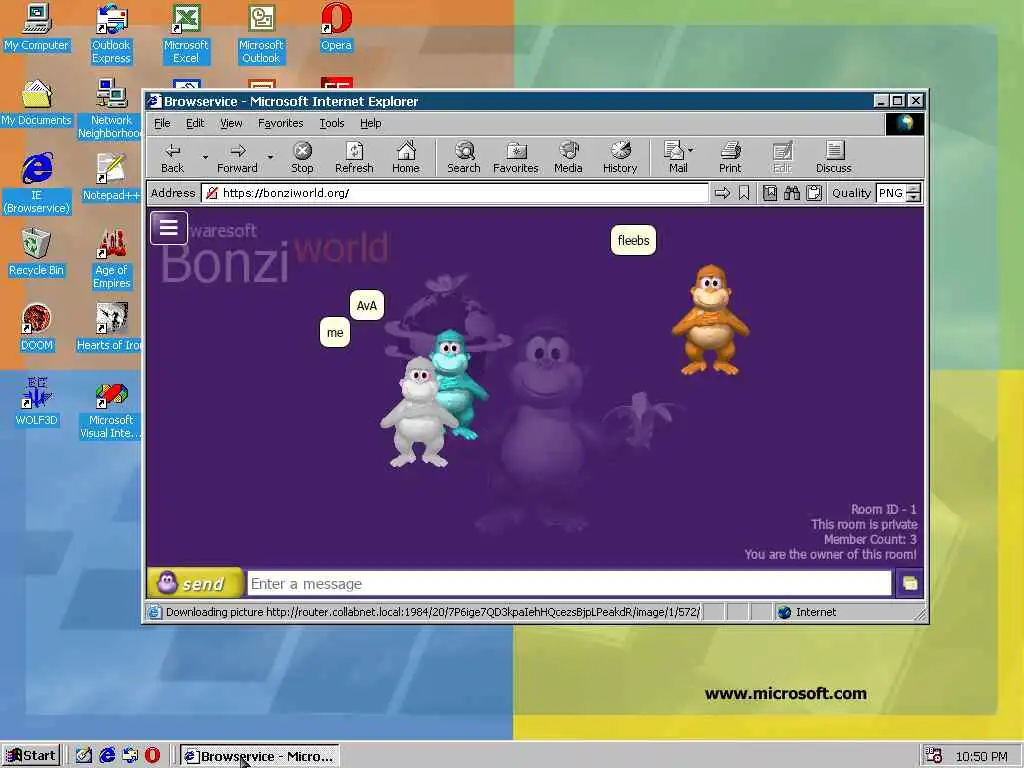The image size is (1024, 768).
Task: Select the Outlook Express desktop icon
Action: click(x=111, y=34)
